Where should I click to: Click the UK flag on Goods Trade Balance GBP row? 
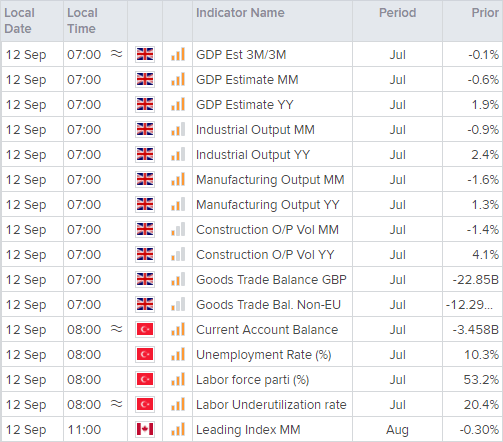tap(145, 279)
